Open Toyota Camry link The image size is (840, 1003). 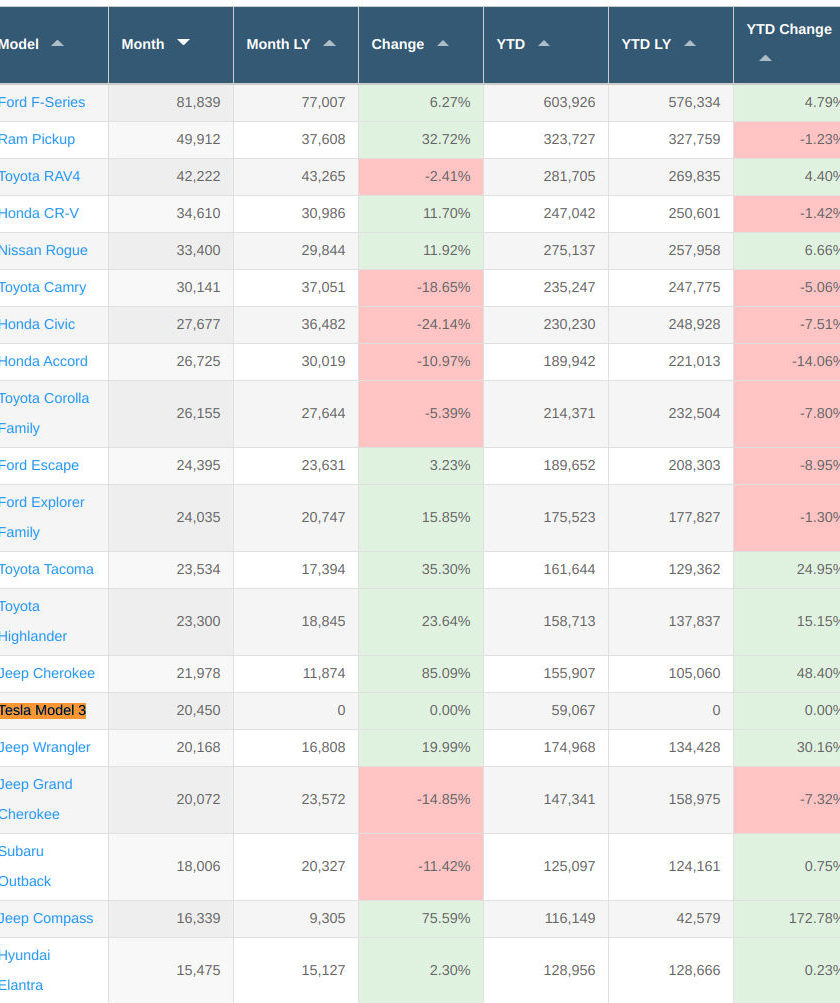point(43,288)
